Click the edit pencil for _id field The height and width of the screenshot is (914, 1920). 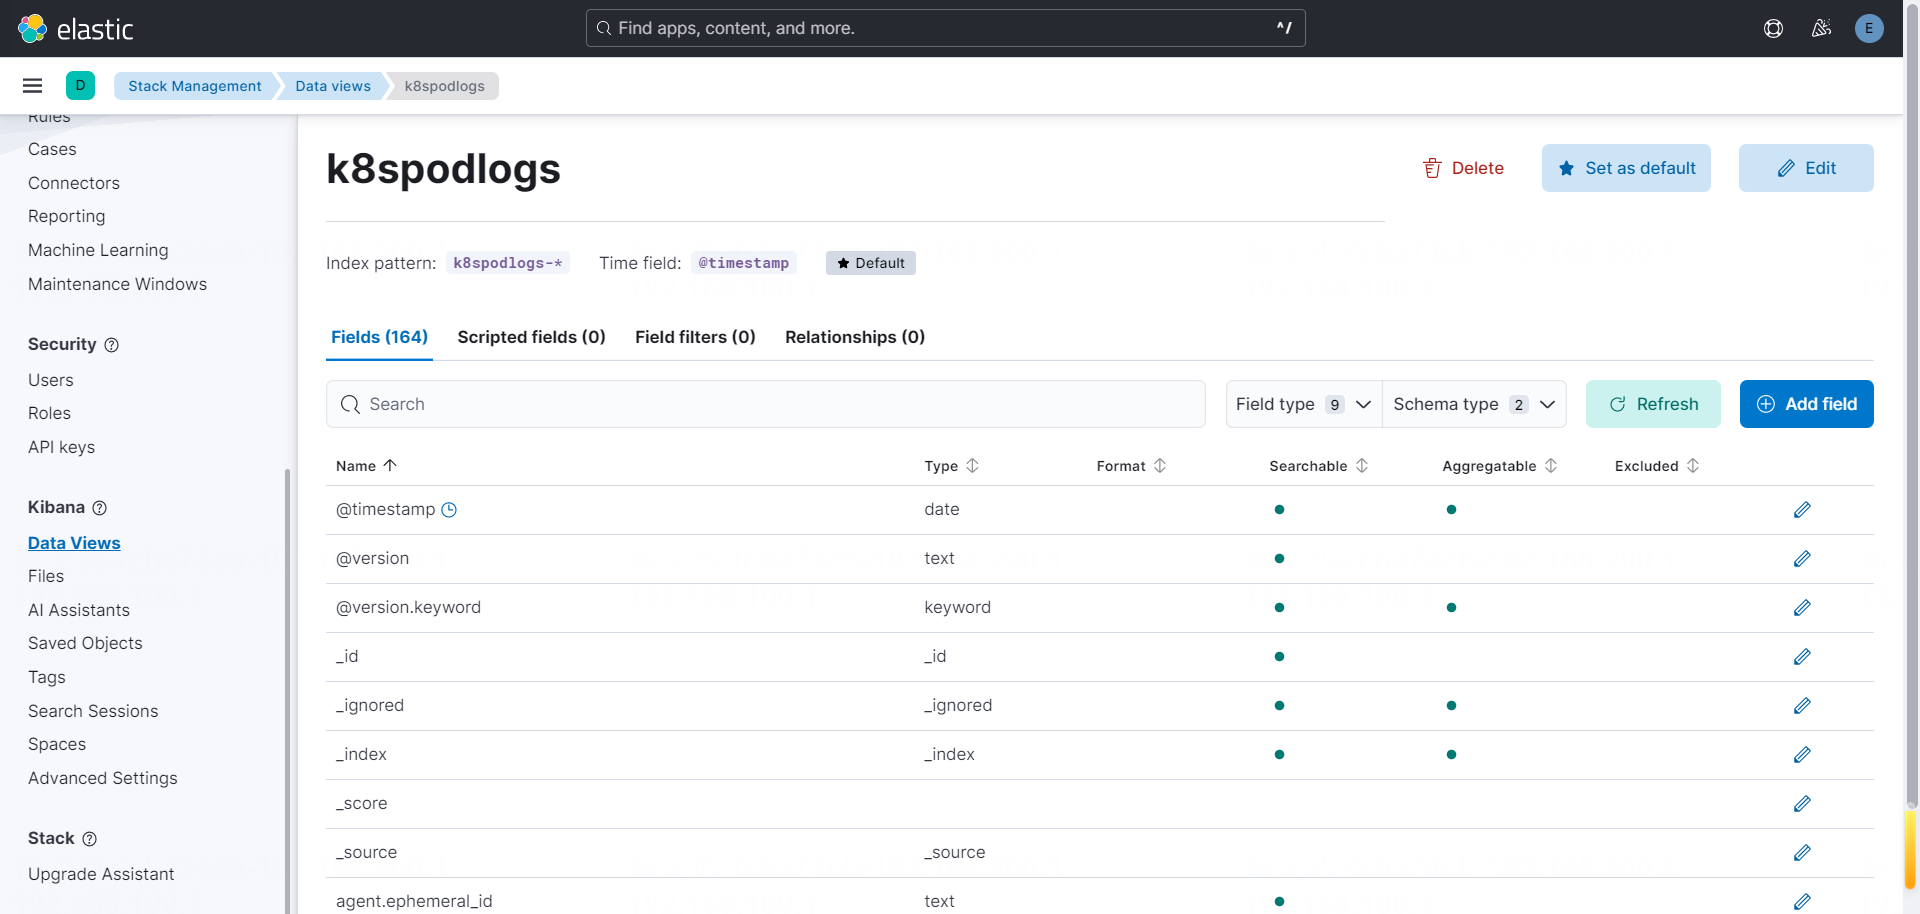(1801, 657)
